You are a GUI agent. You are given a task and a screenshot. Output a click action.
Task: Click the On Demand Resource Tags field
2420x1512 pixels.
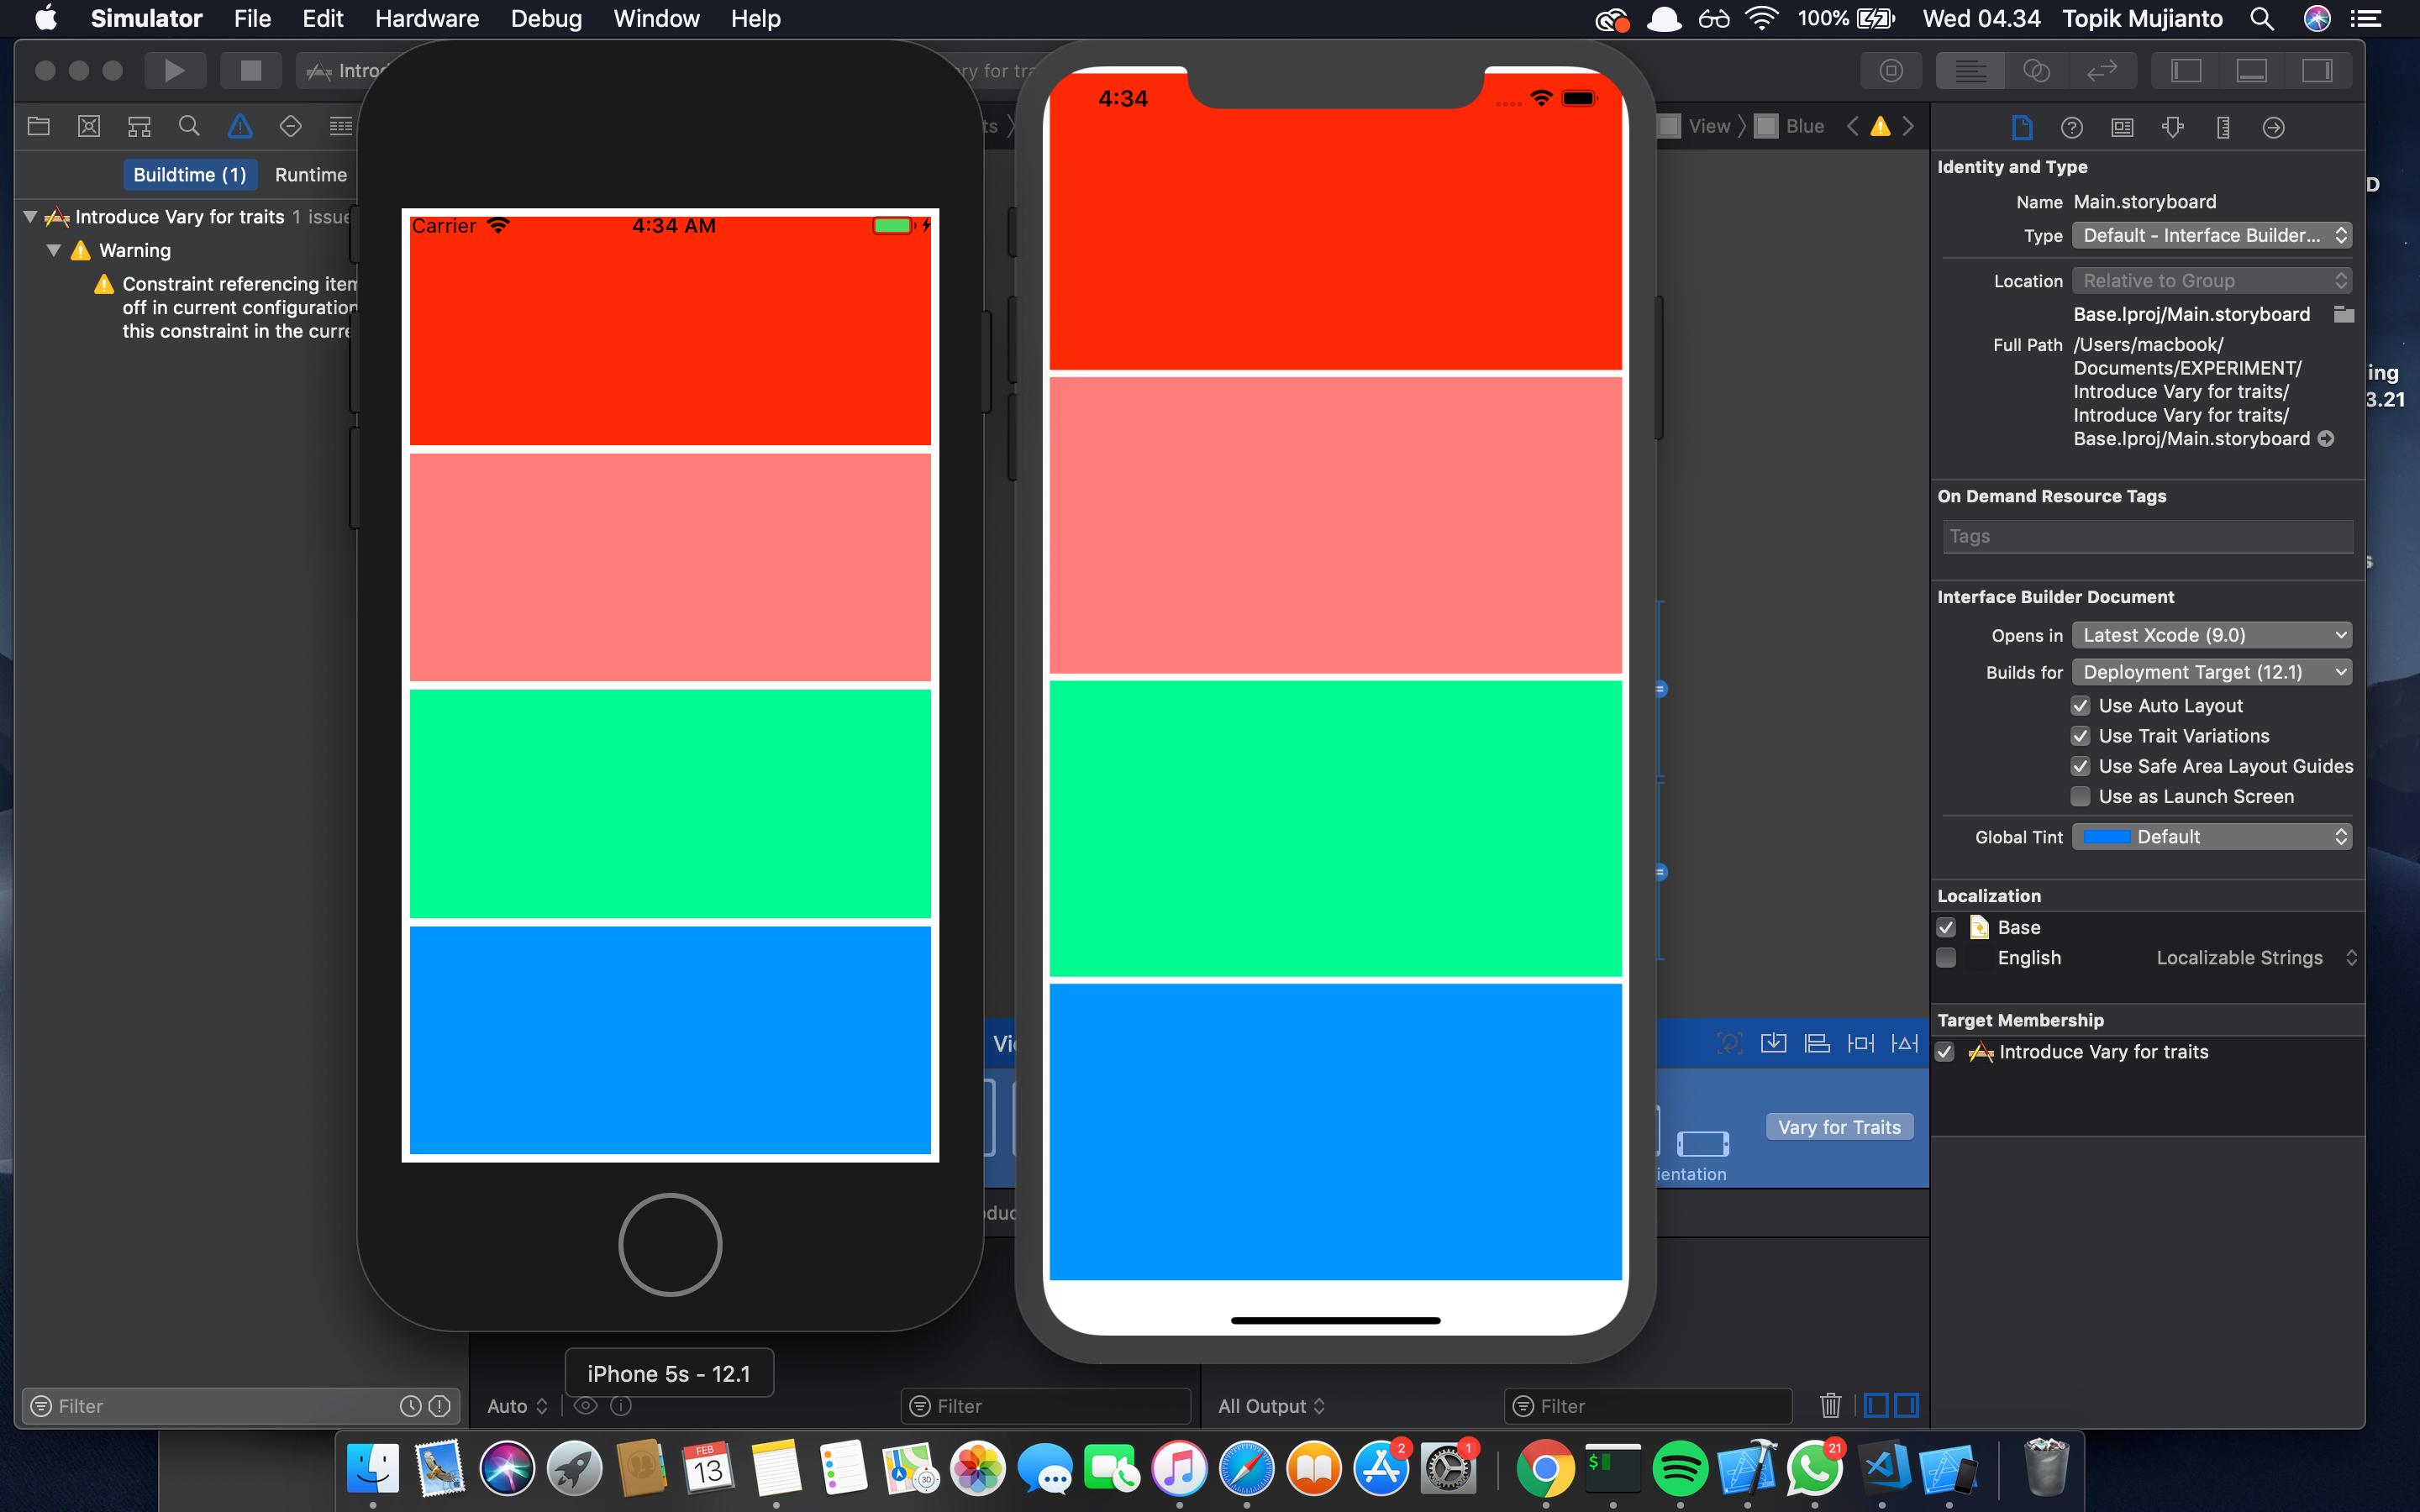point(2147,536)
